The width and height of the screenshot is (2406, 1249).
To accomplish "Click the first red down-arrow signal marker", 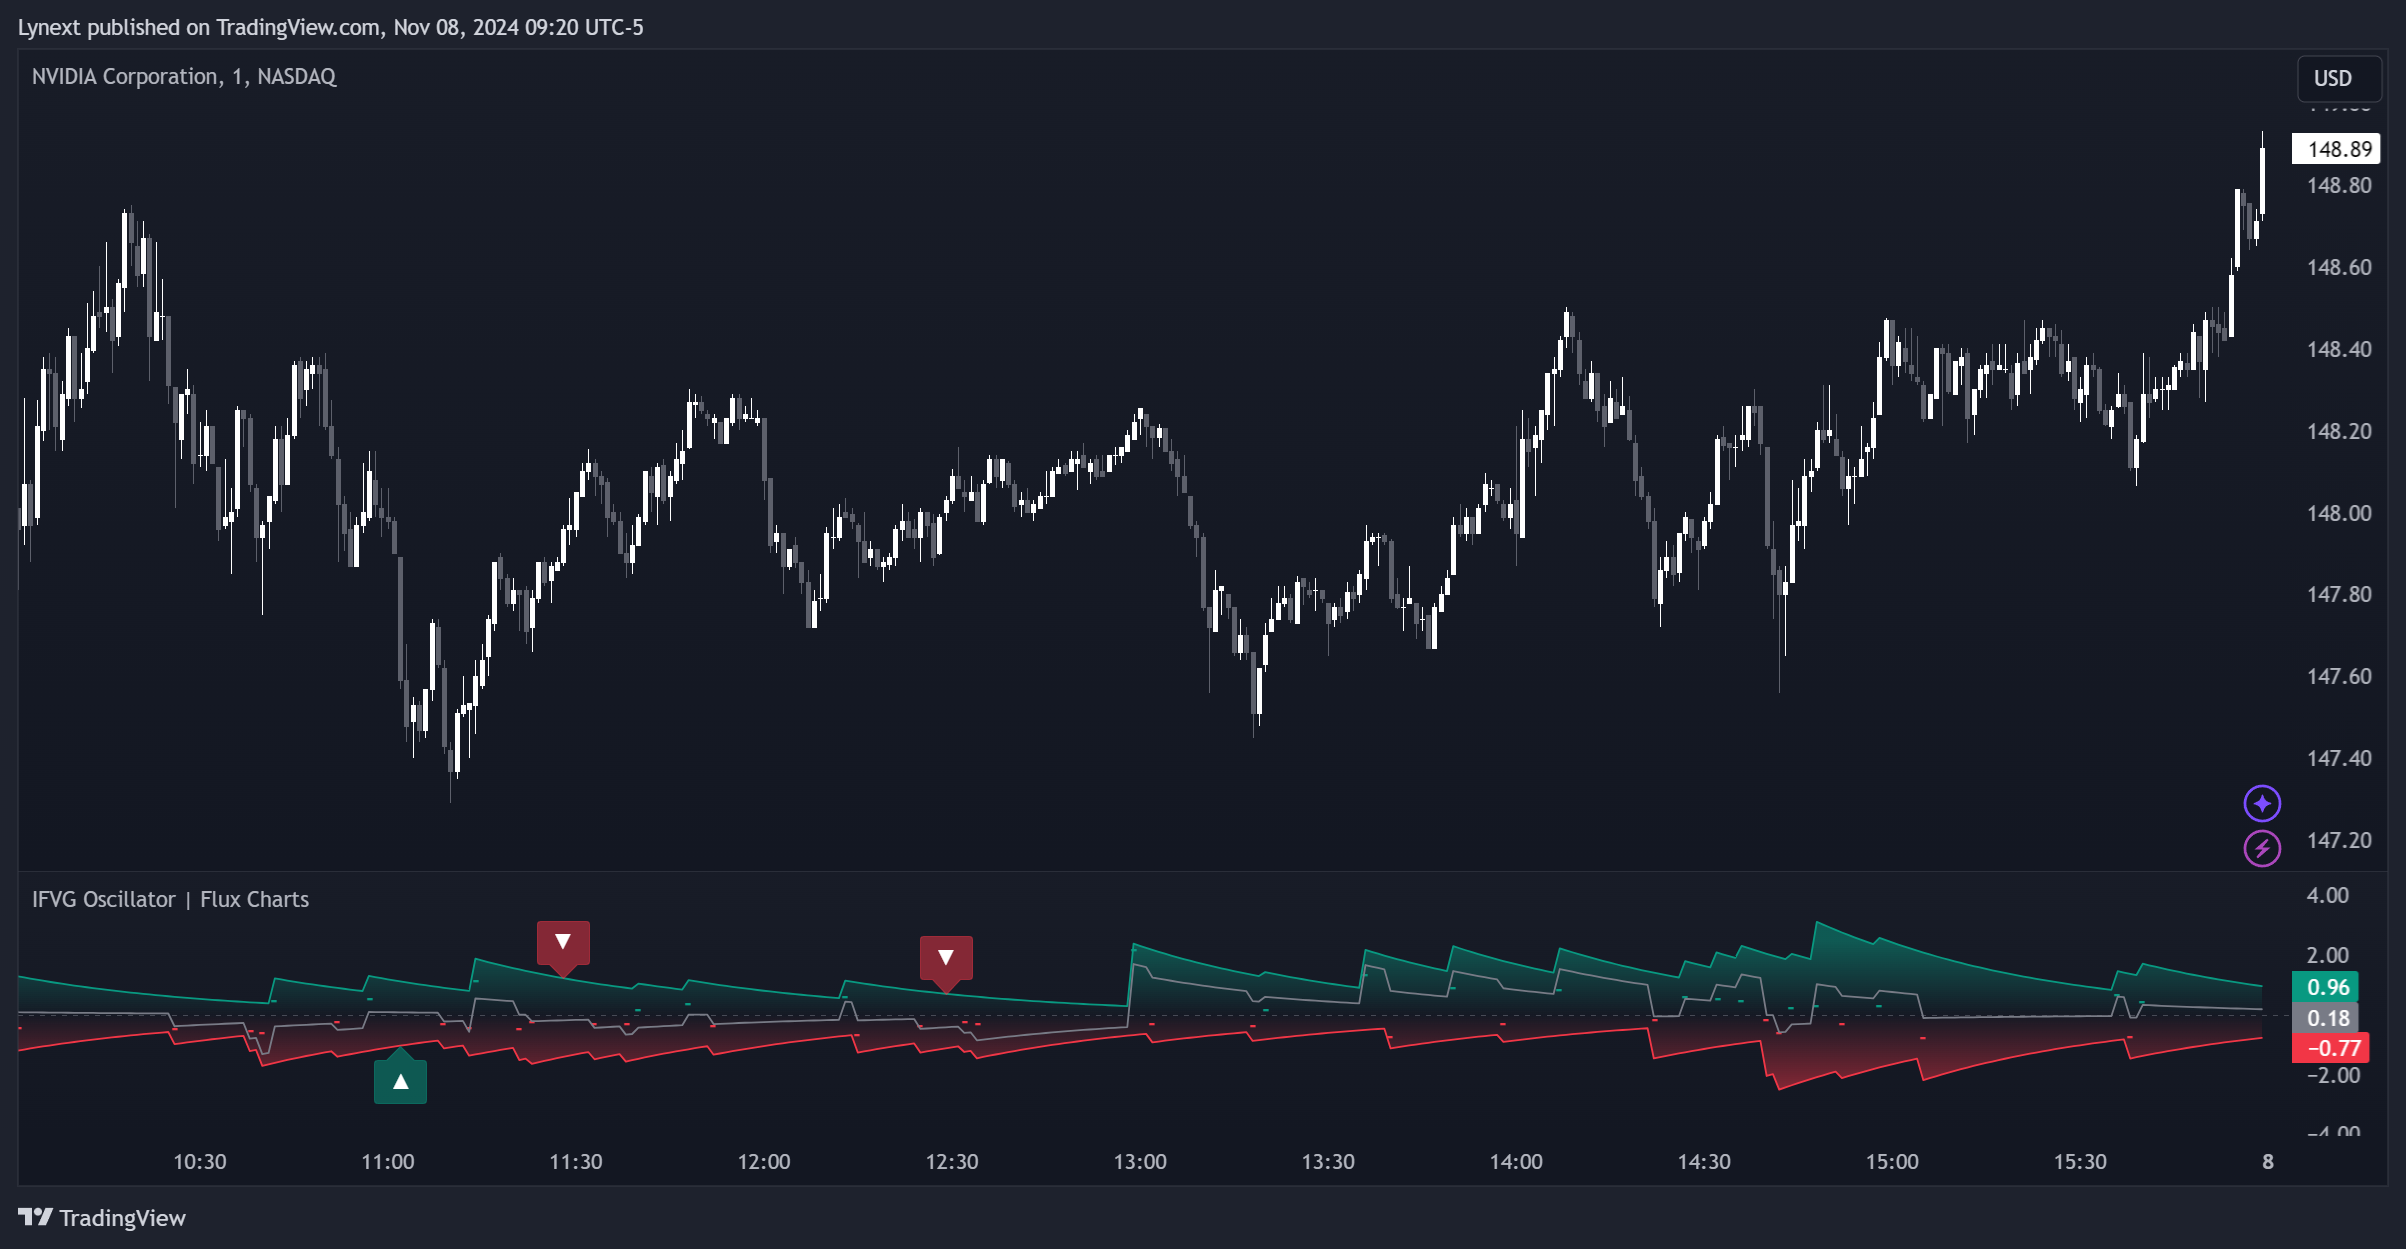I will click(x=563, y=942).
